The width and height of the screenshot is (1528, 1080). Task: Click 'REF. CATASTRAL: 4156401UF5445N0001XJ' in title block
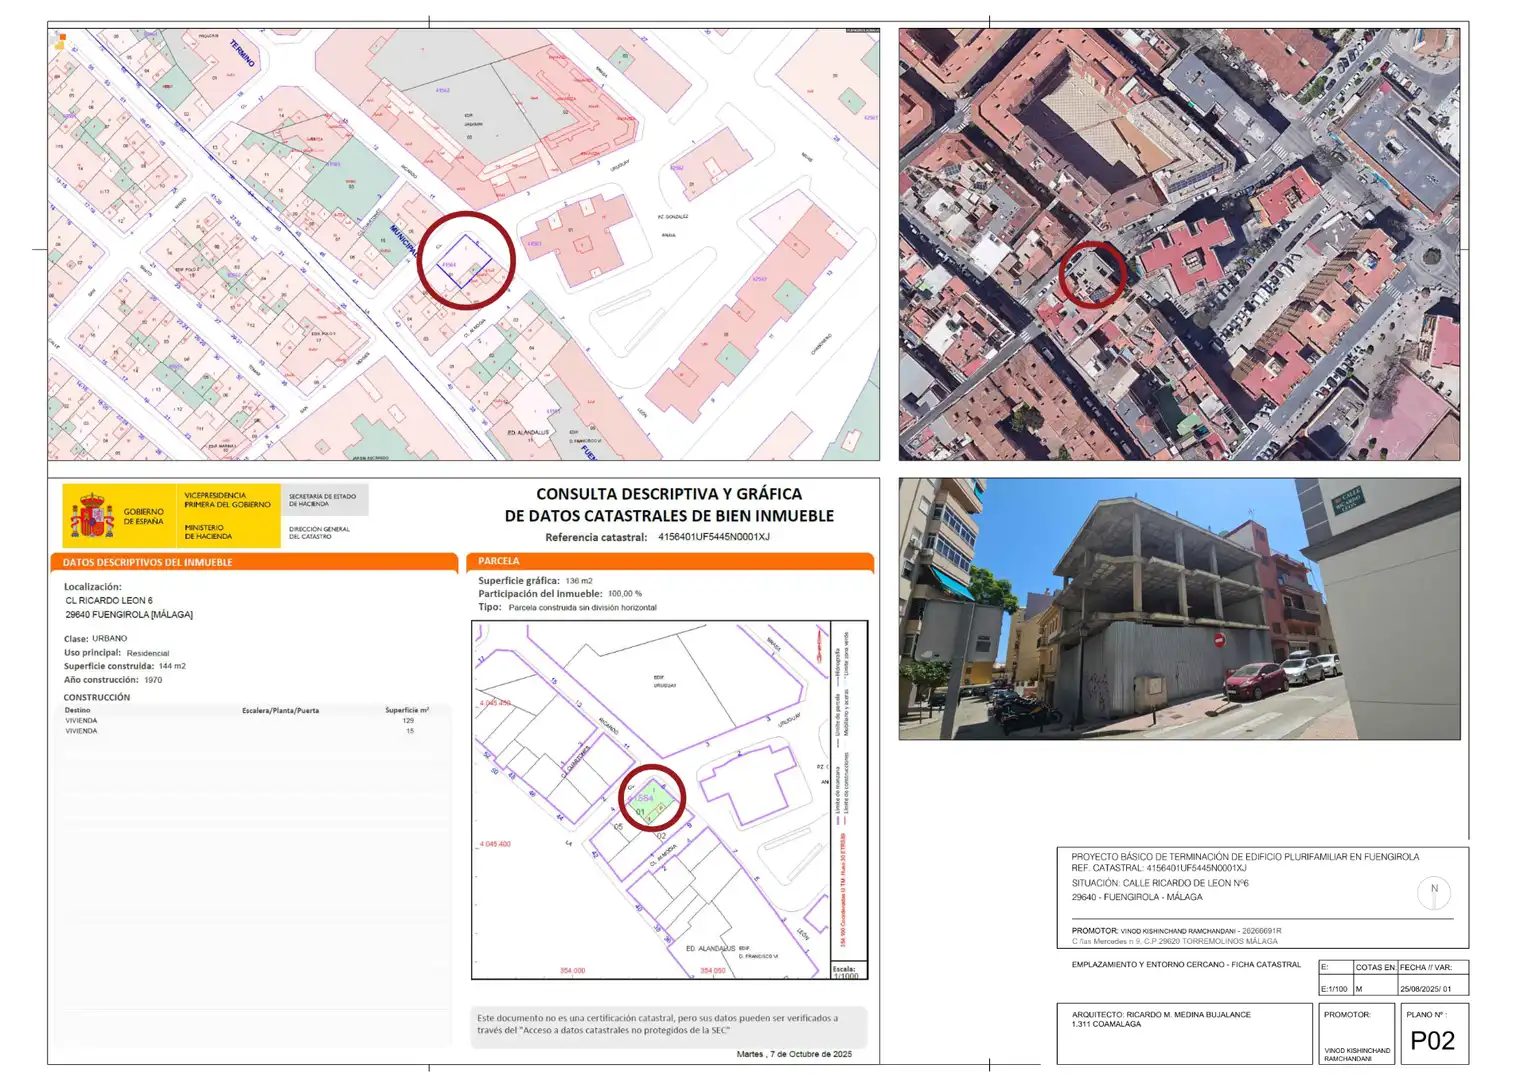pos(1159,868)
